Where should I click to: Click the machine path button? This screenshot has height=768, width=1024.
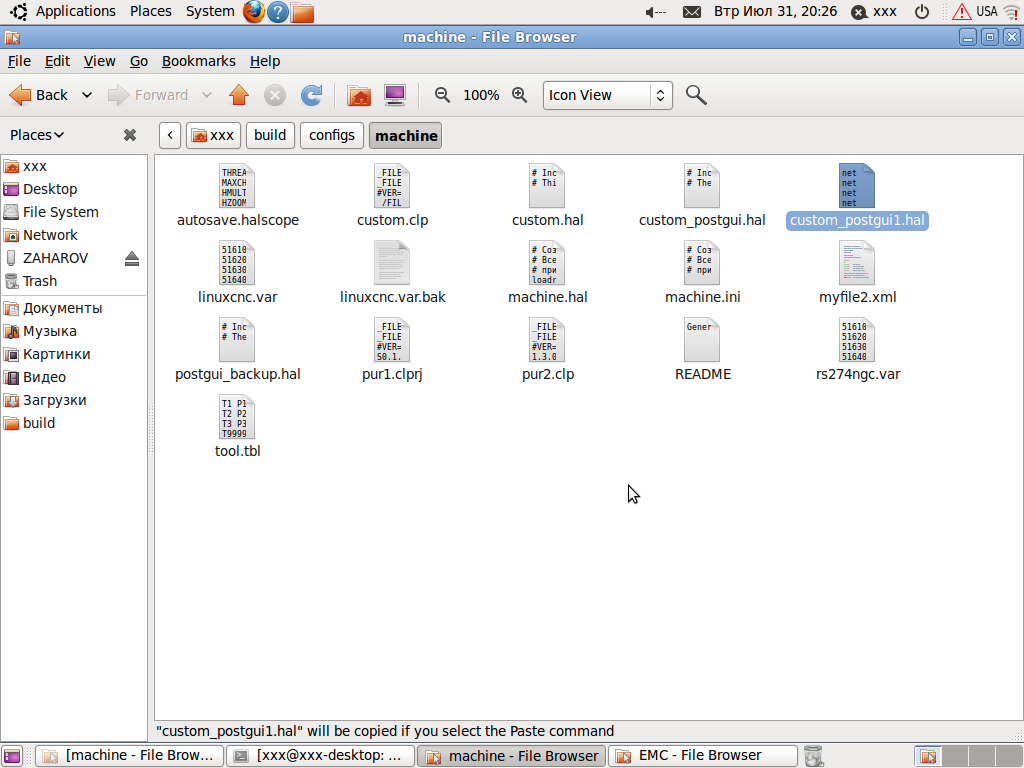pos(406,135)
